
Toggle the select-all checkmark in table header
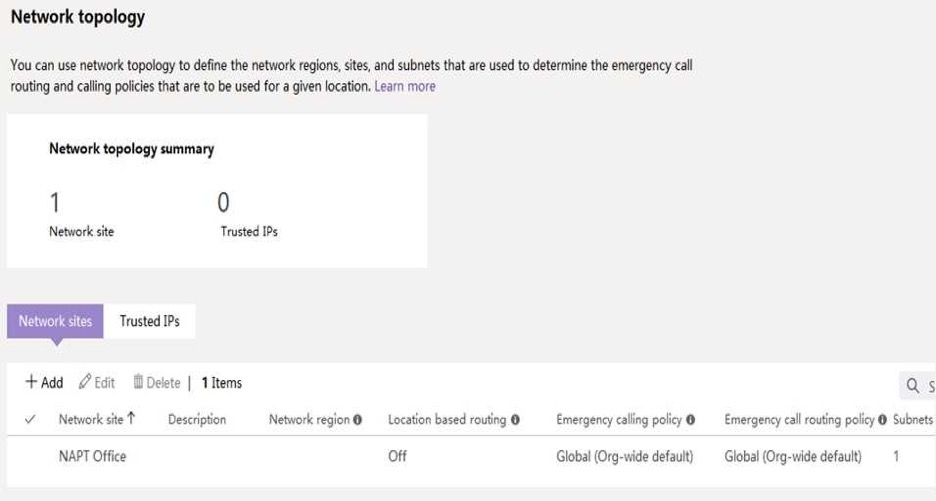[30, 420]
